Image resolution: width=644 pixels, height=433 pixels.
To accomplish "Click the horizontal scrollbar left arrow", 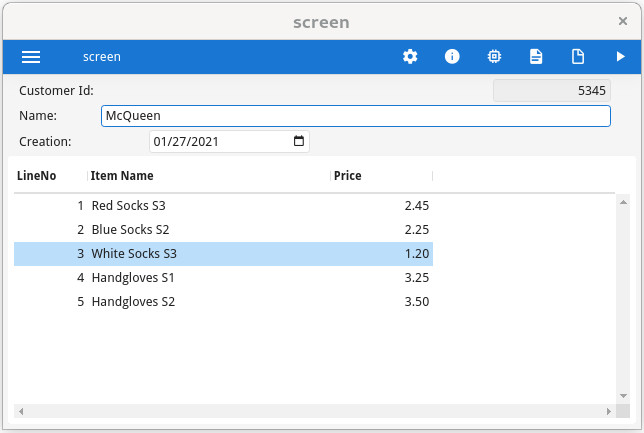I will [x=21, y=411].
